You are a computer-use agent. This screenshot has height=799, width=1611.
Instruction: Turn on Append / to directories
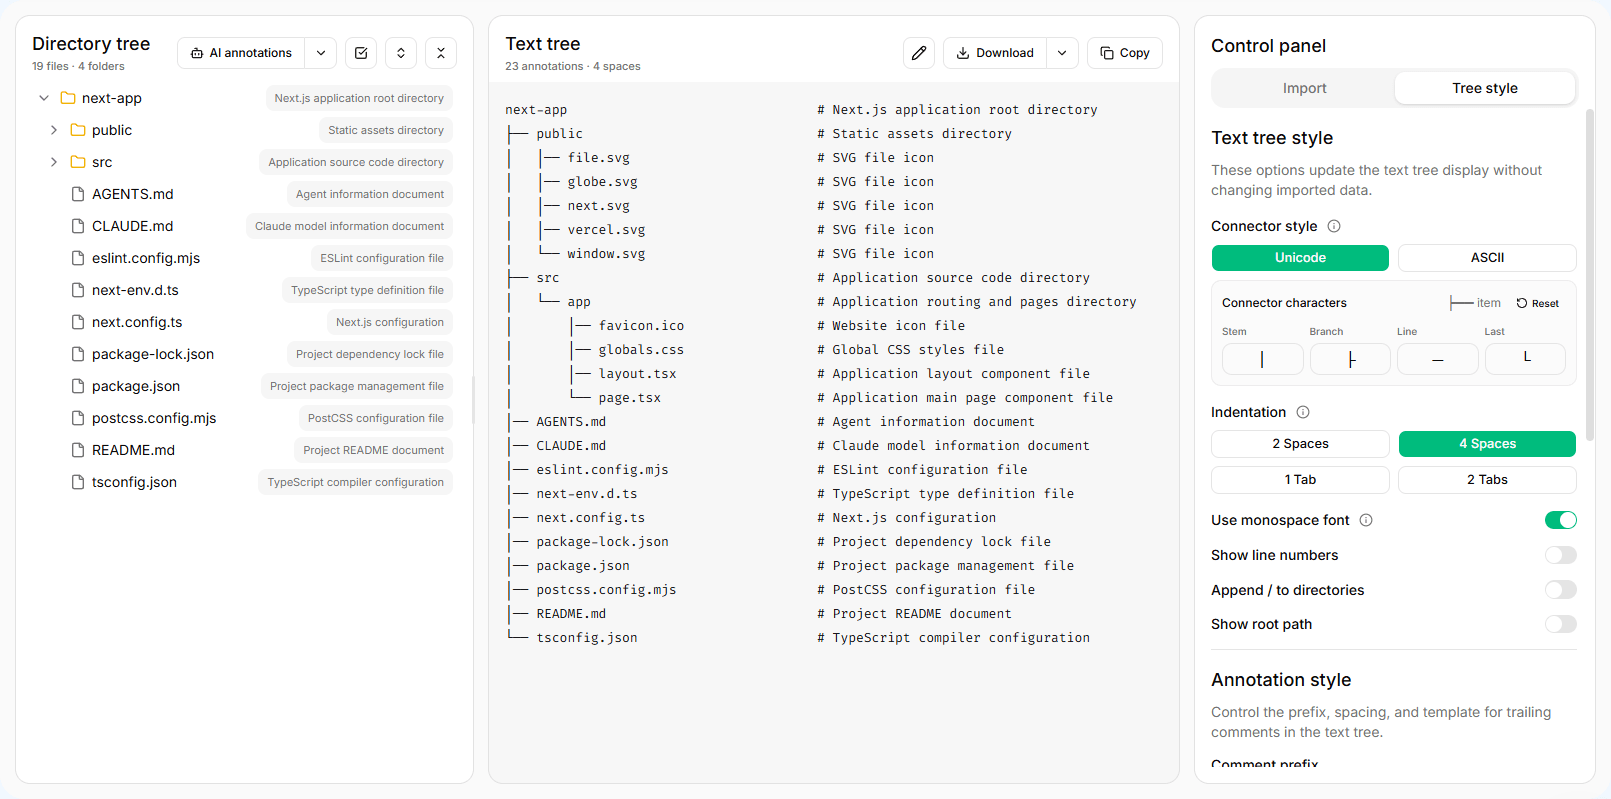[1561, 590]
